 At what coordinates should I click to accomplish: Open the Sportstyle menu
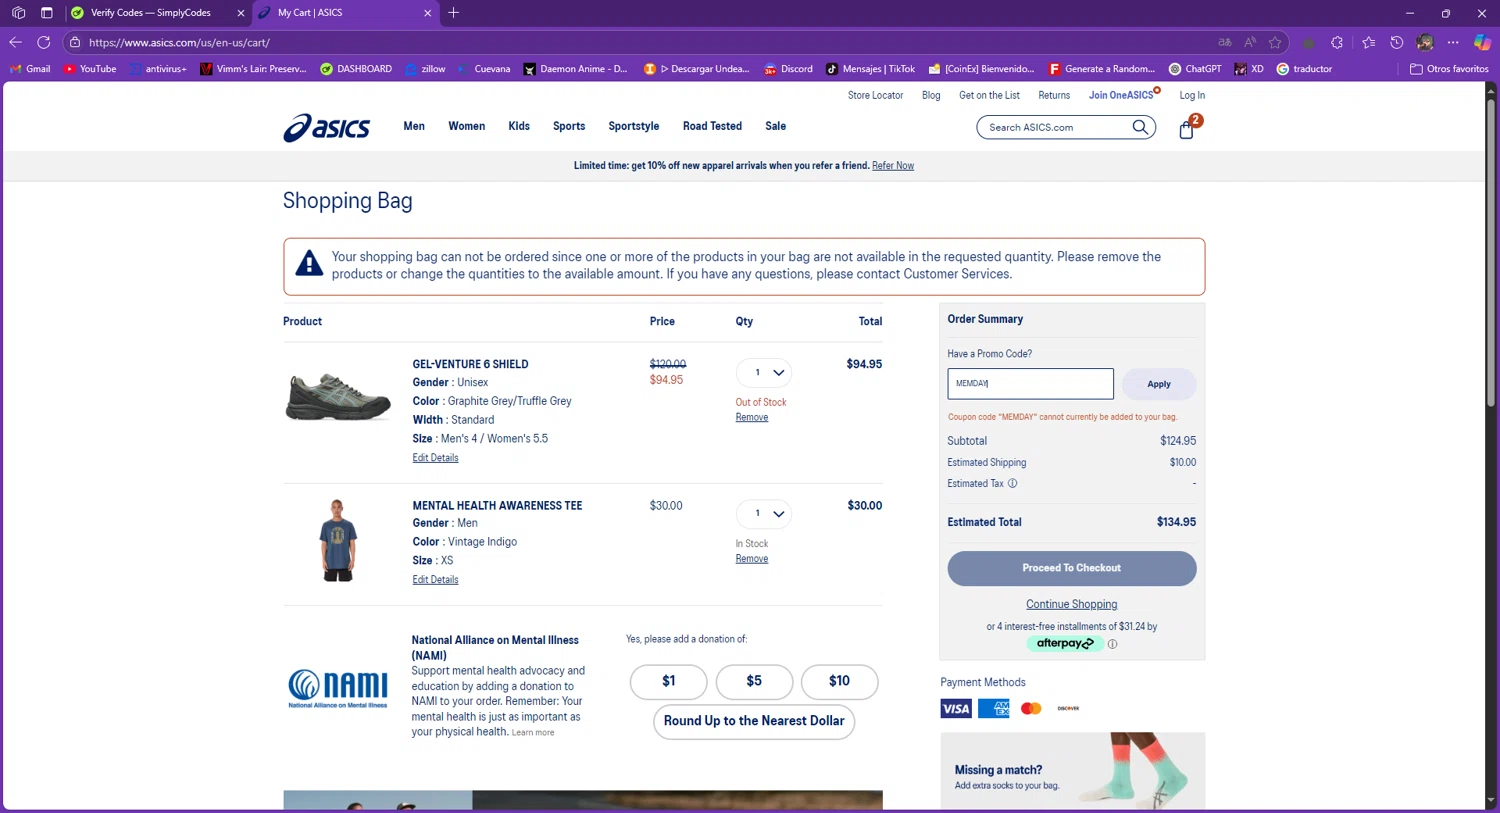634,126
